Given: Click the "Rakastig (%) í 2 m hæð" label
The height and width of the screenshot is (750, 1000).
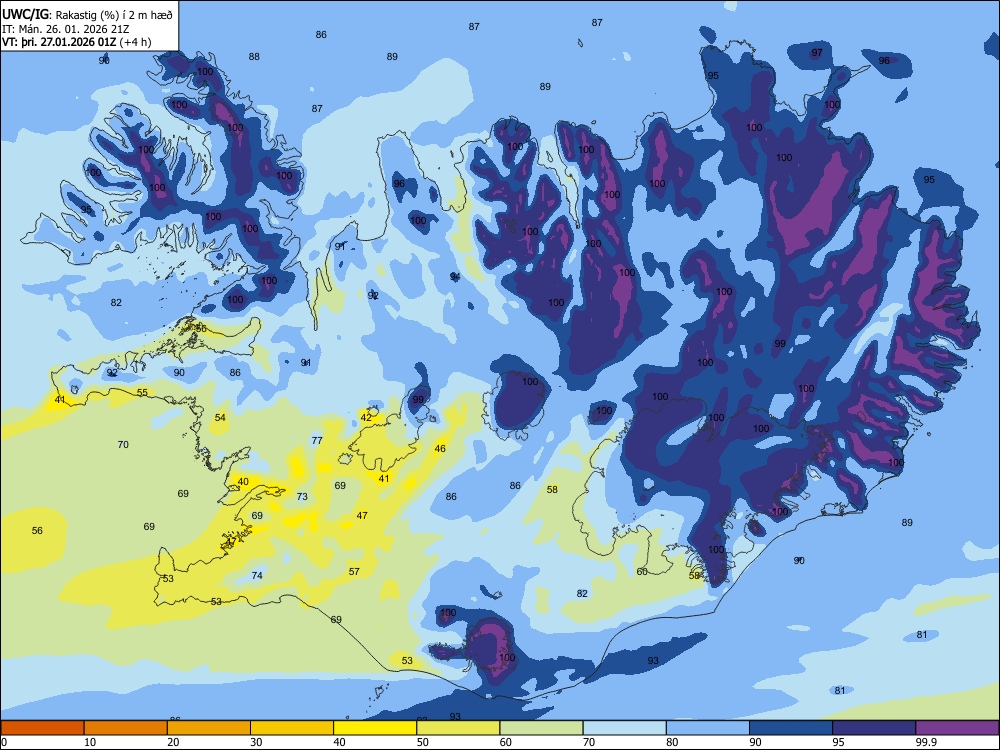Looking at the screenshot, I should pos(114,15).
